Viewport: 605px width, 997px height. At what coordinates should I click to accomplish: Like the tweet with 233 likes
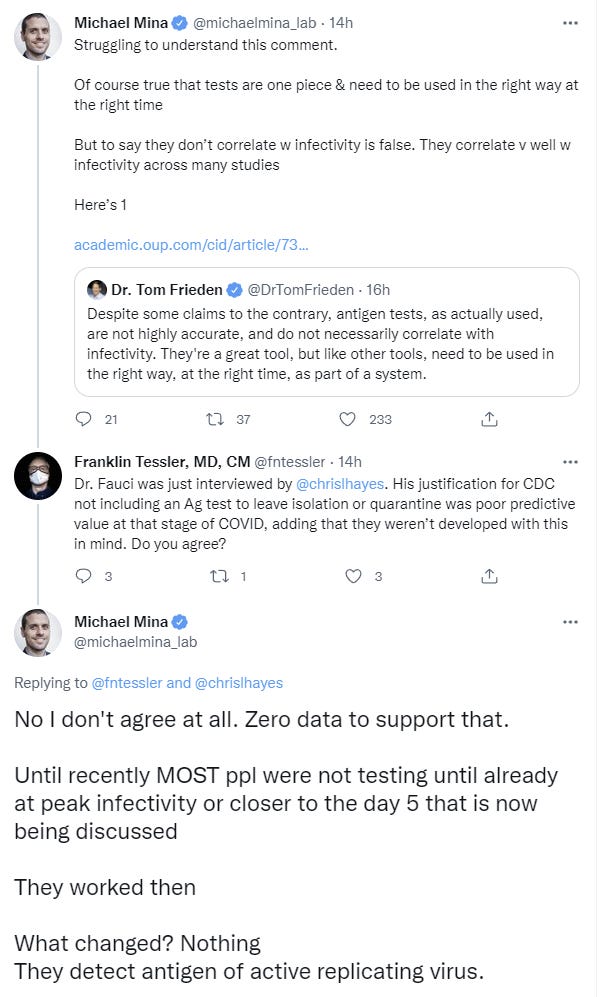(348, 419)
